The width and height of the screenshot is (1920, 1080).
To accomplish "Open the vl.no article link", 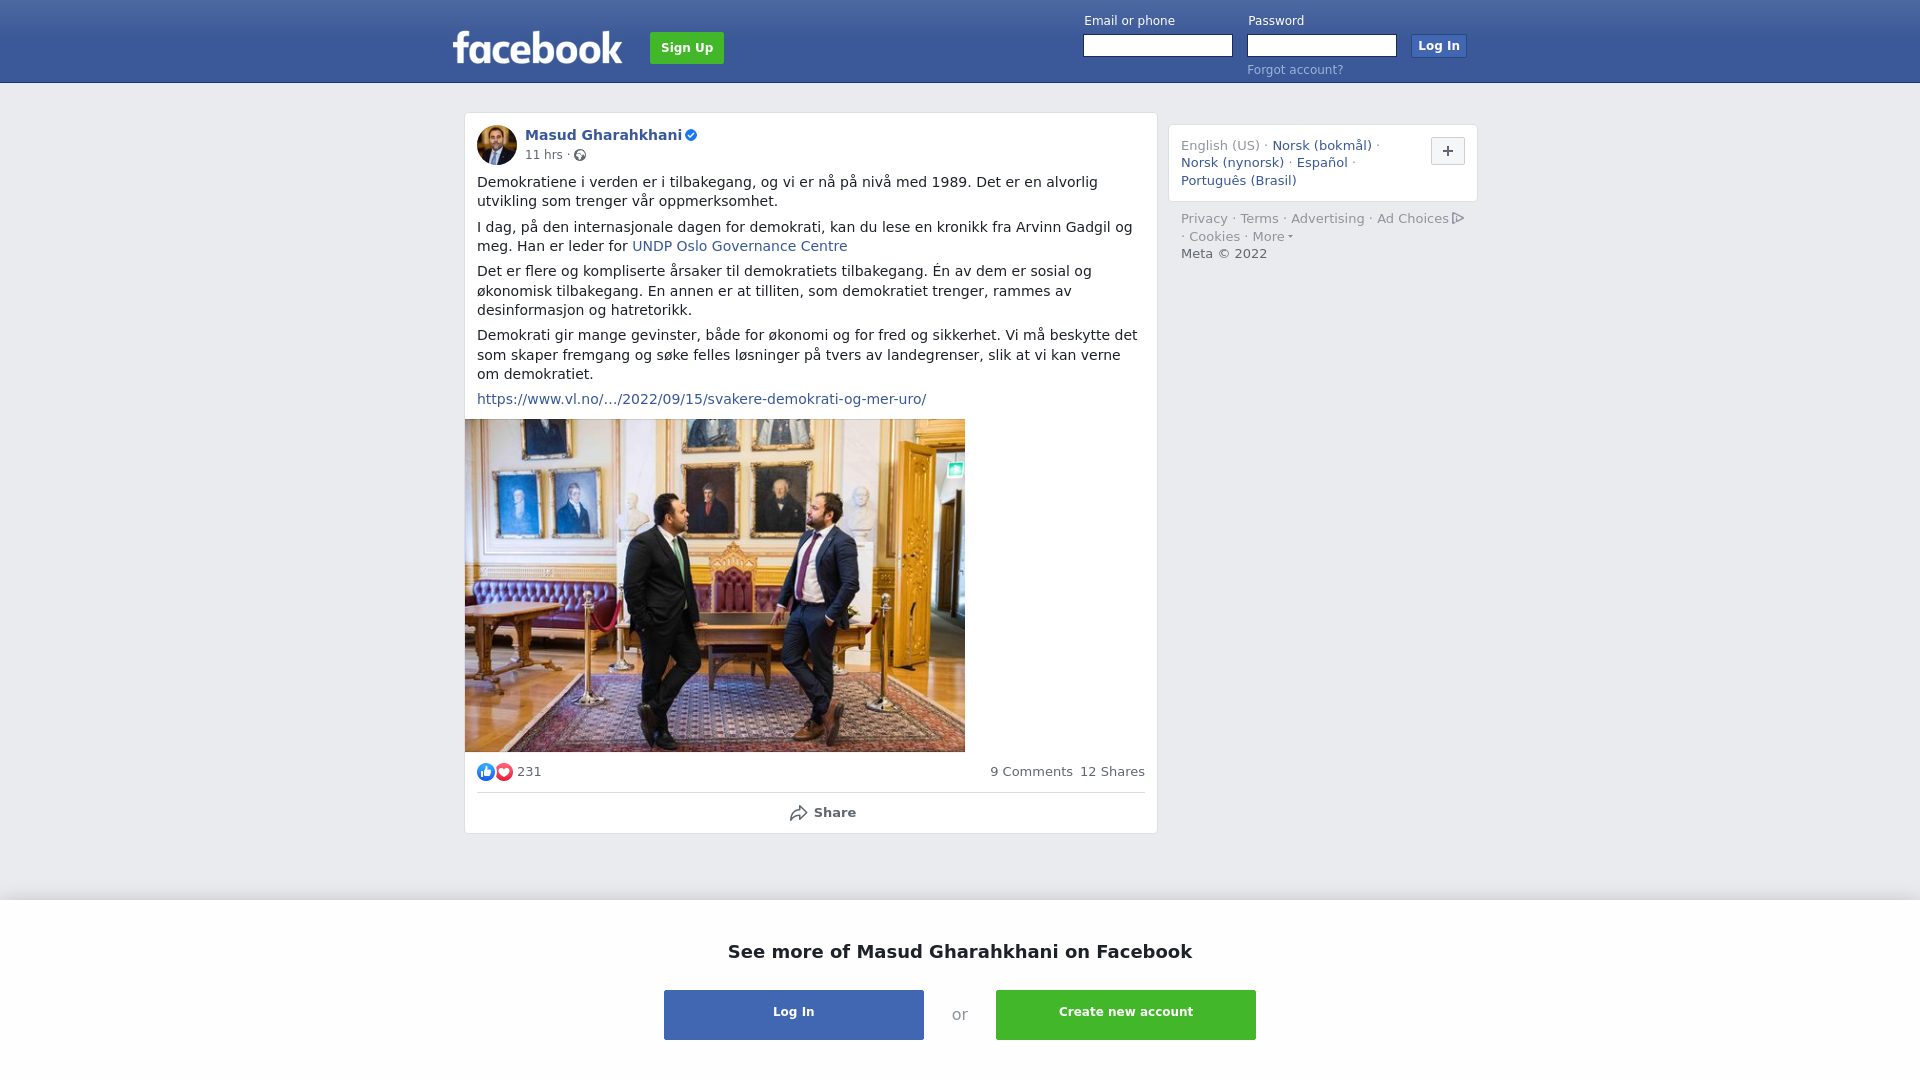I will [701, 399].
